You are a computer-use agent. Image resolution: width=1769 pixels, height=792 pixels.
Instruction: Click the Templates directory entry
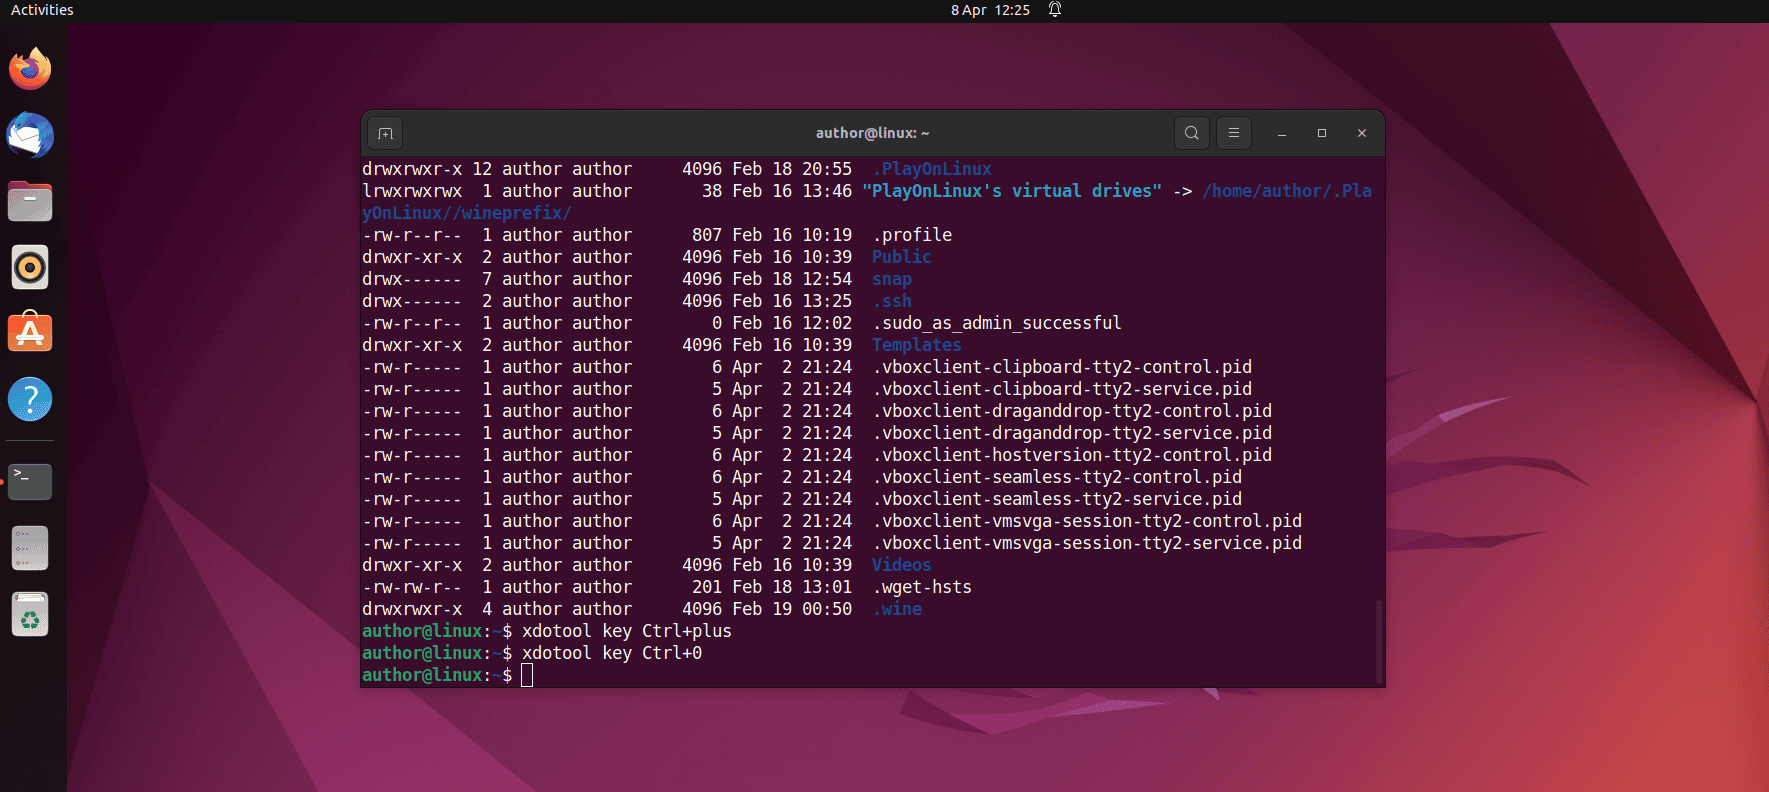[917, 345]
